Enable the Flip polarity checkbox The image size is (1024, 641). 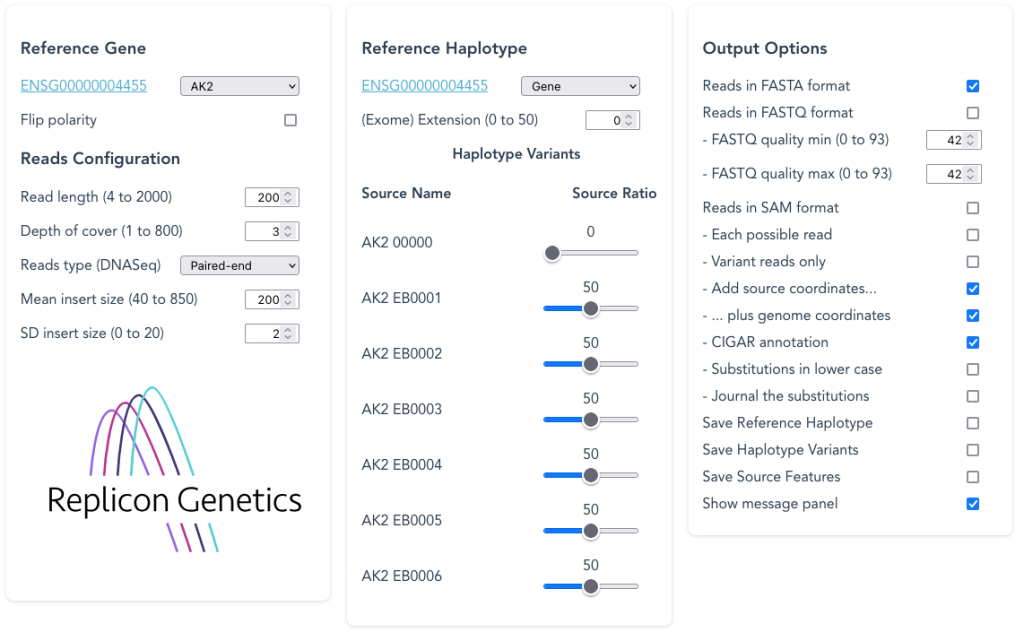pyautogui.click(x=290, y=120)
